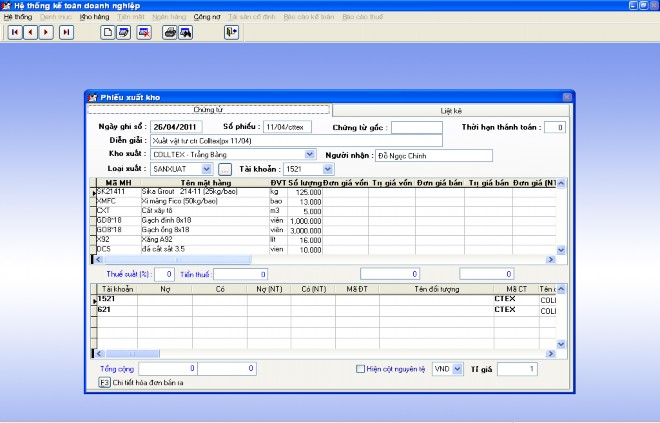The image size is (660, 423).
Task: Click the exit door icon
Action: coord(231,32)
